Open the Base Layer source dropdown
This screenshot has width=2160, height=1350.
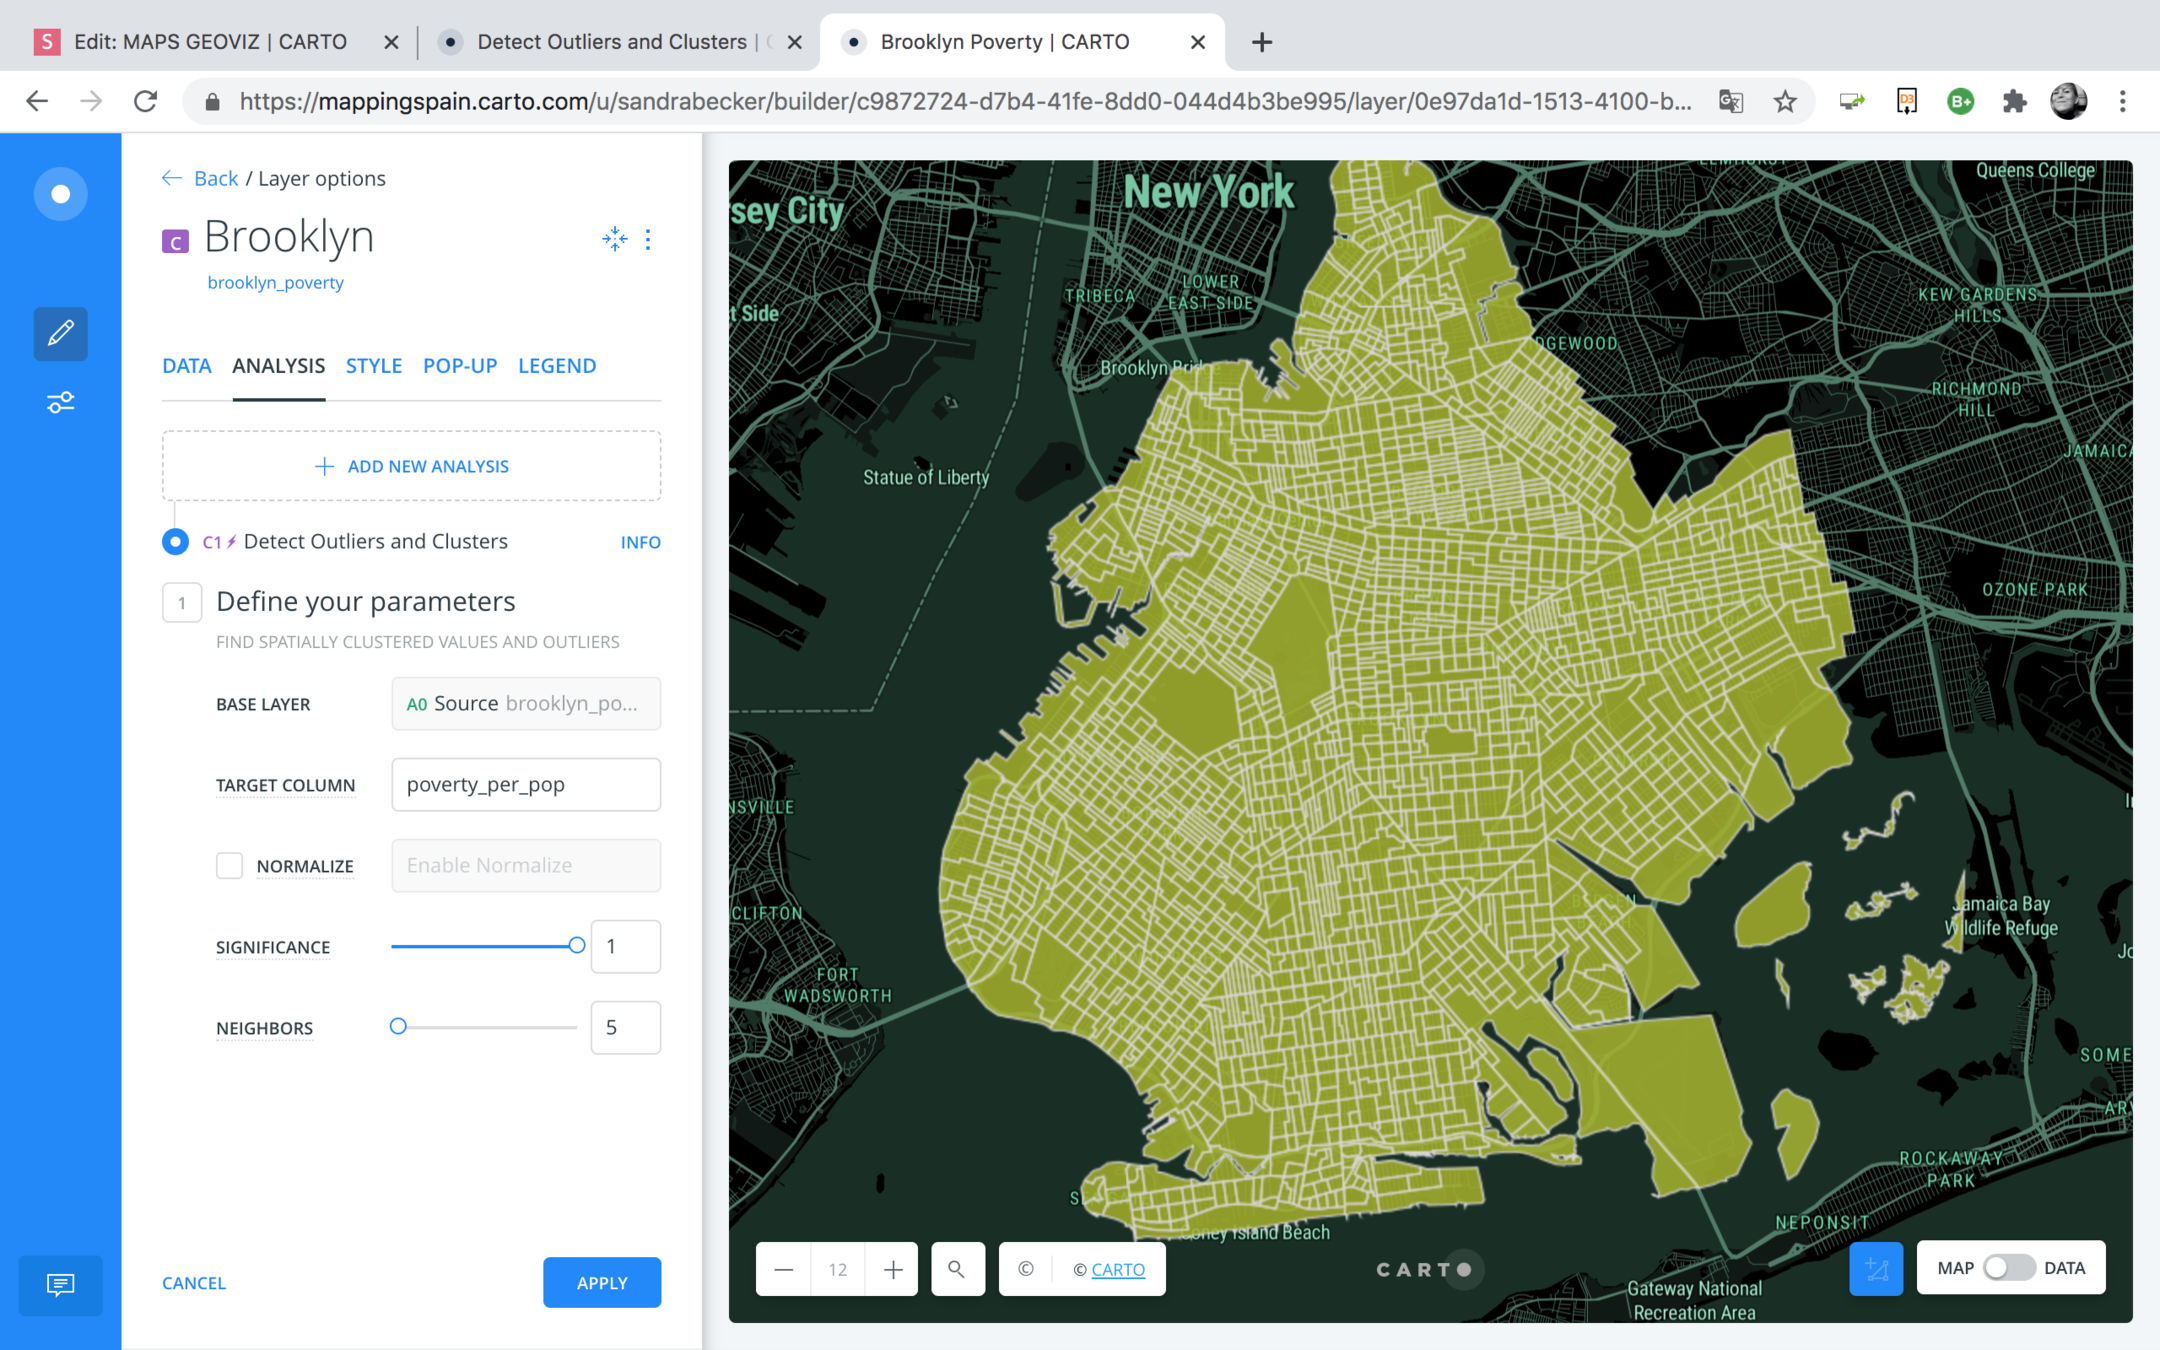(x=526, y=703)
